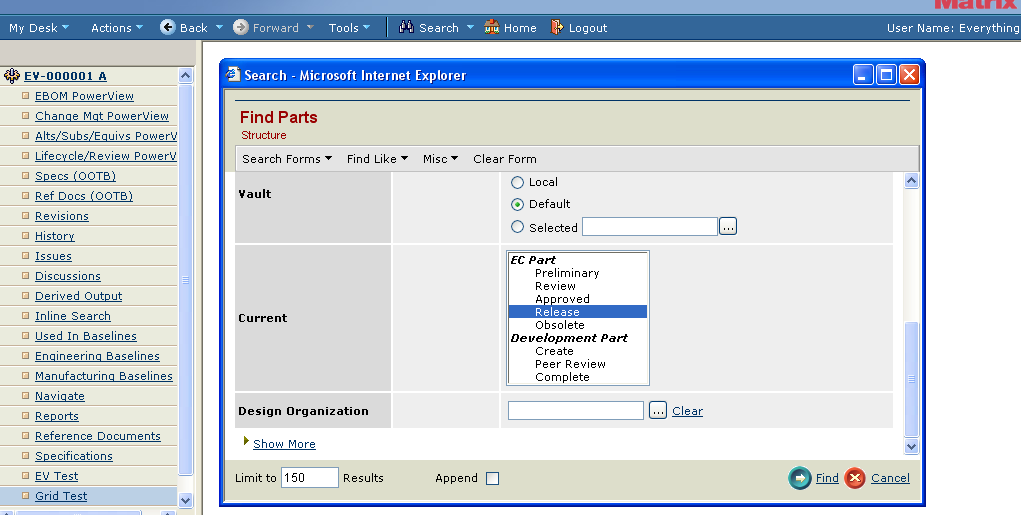Click the green Find arrow icon
Image resolution: width=1021 pixels, height=515 pixels.
point(800,478)
